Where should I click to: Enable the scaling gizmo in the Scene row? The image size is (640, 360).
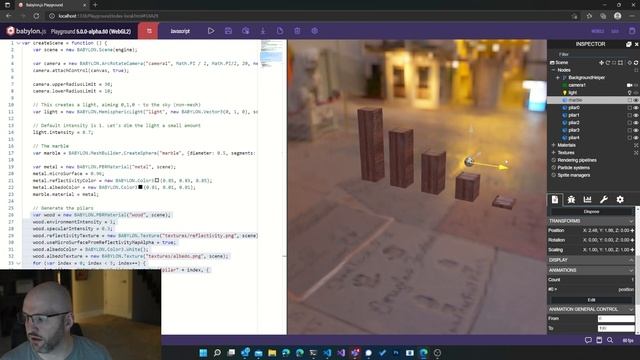[614, 62]
